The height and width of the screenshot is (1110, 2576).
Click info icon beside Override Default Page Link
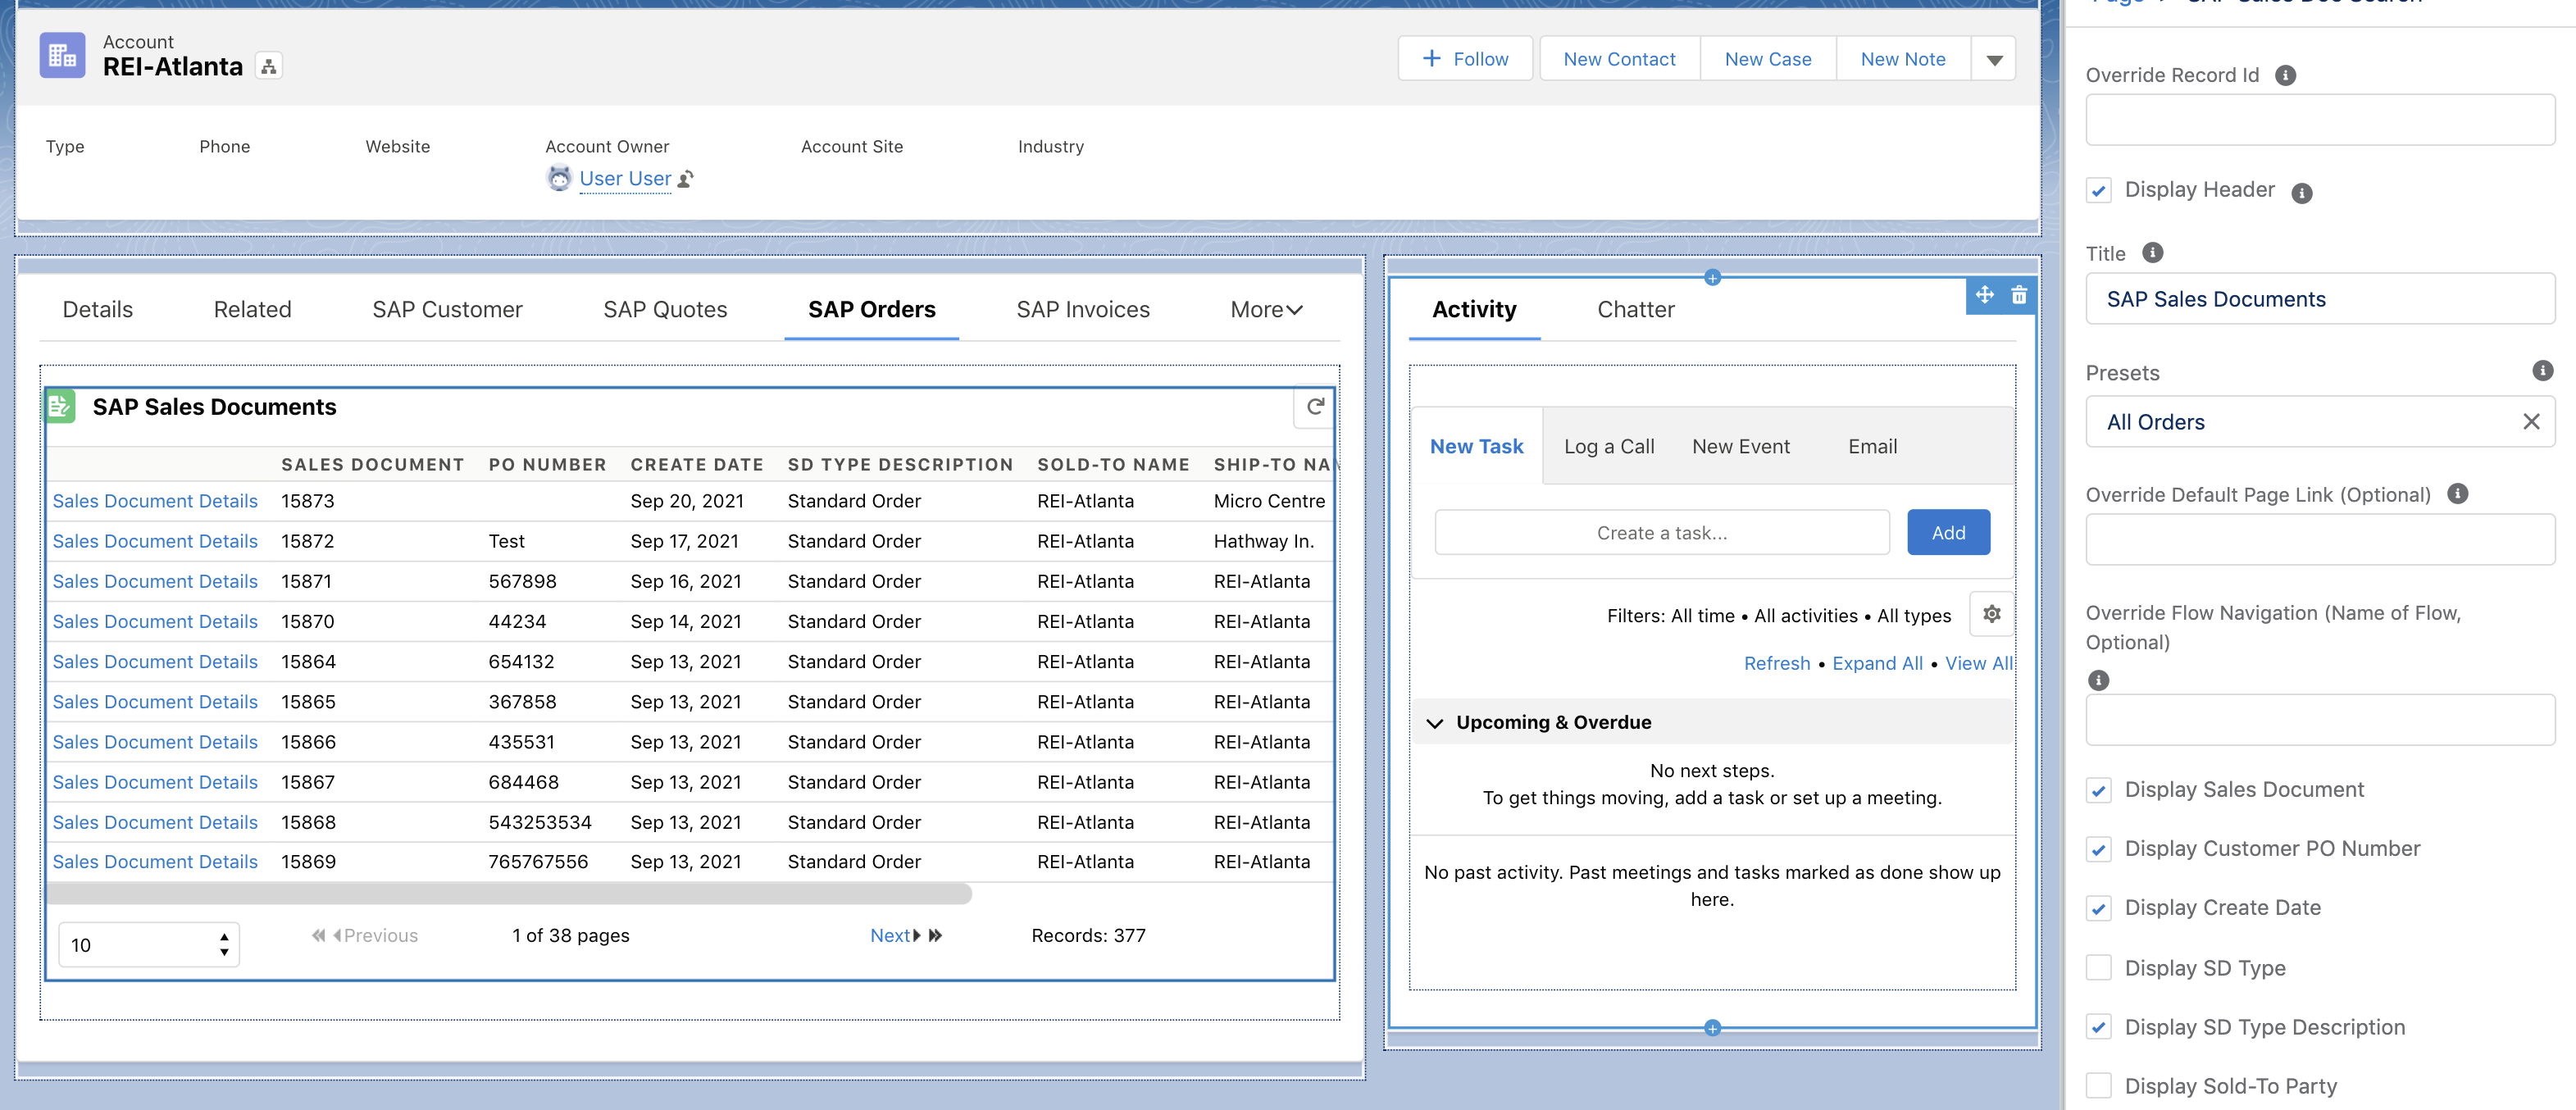(2457, 494)
